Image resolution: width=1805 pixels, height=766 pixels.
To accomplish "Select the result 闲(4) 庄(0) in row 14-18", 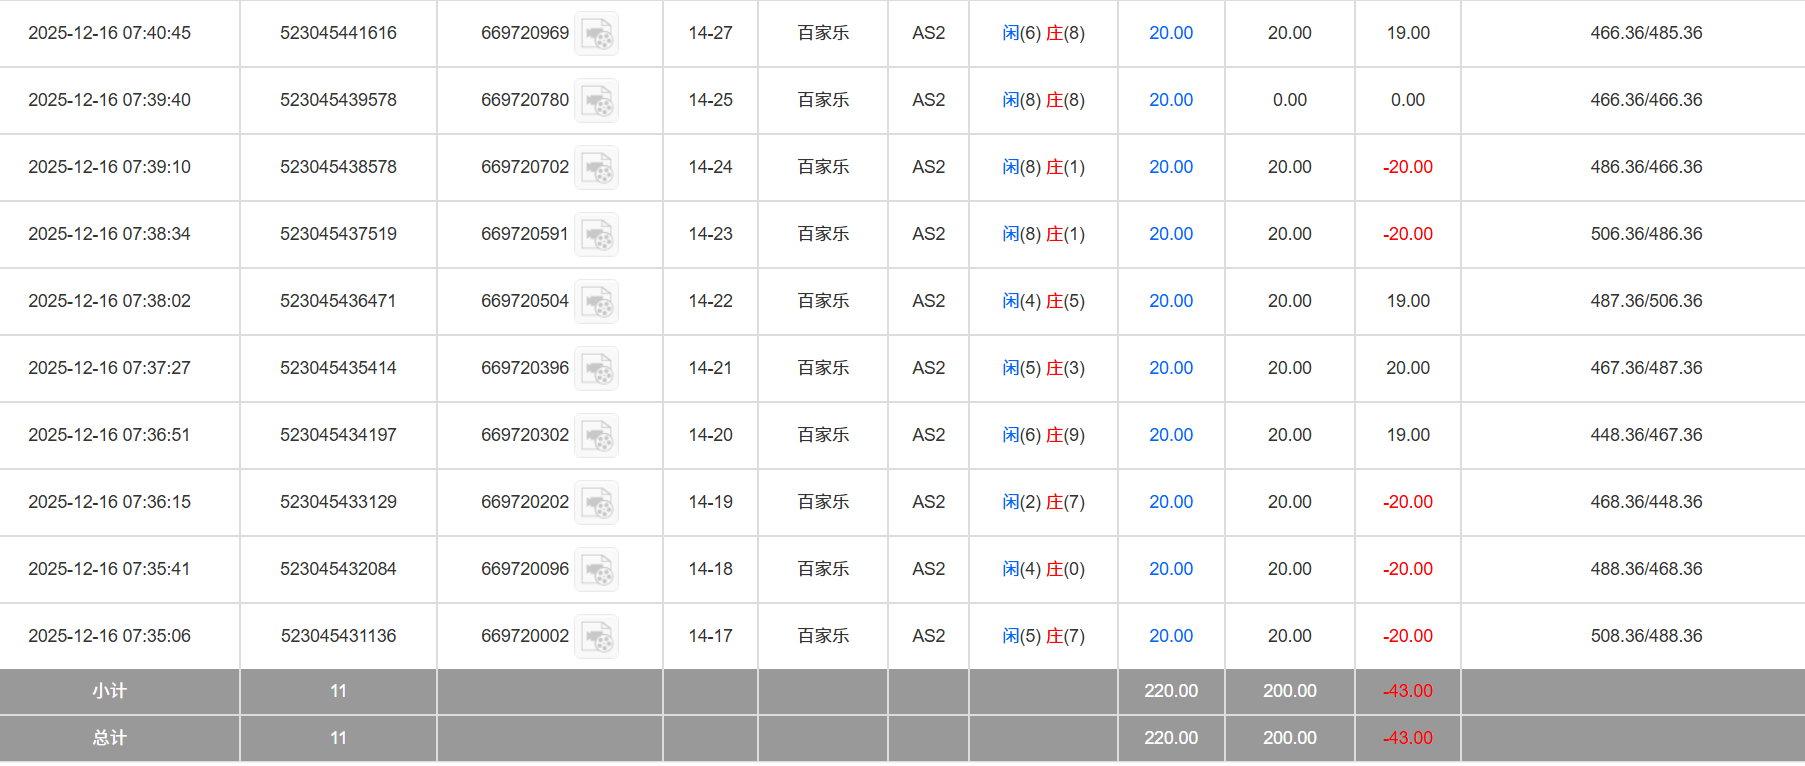I will (1043, 569).
